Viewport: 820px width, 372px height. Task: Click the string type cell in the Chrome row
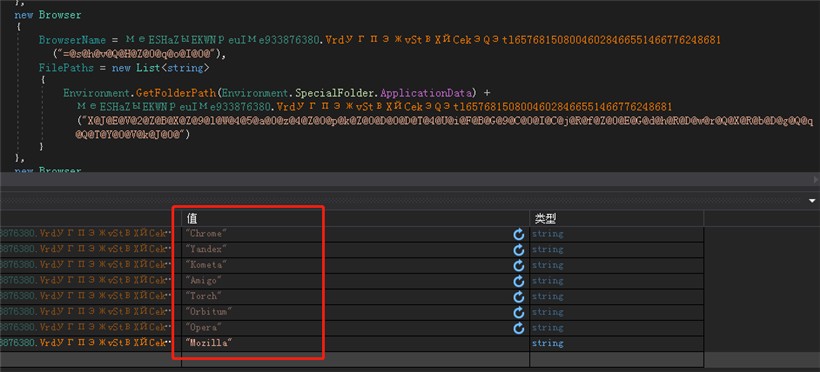click(x=617, y=234)
